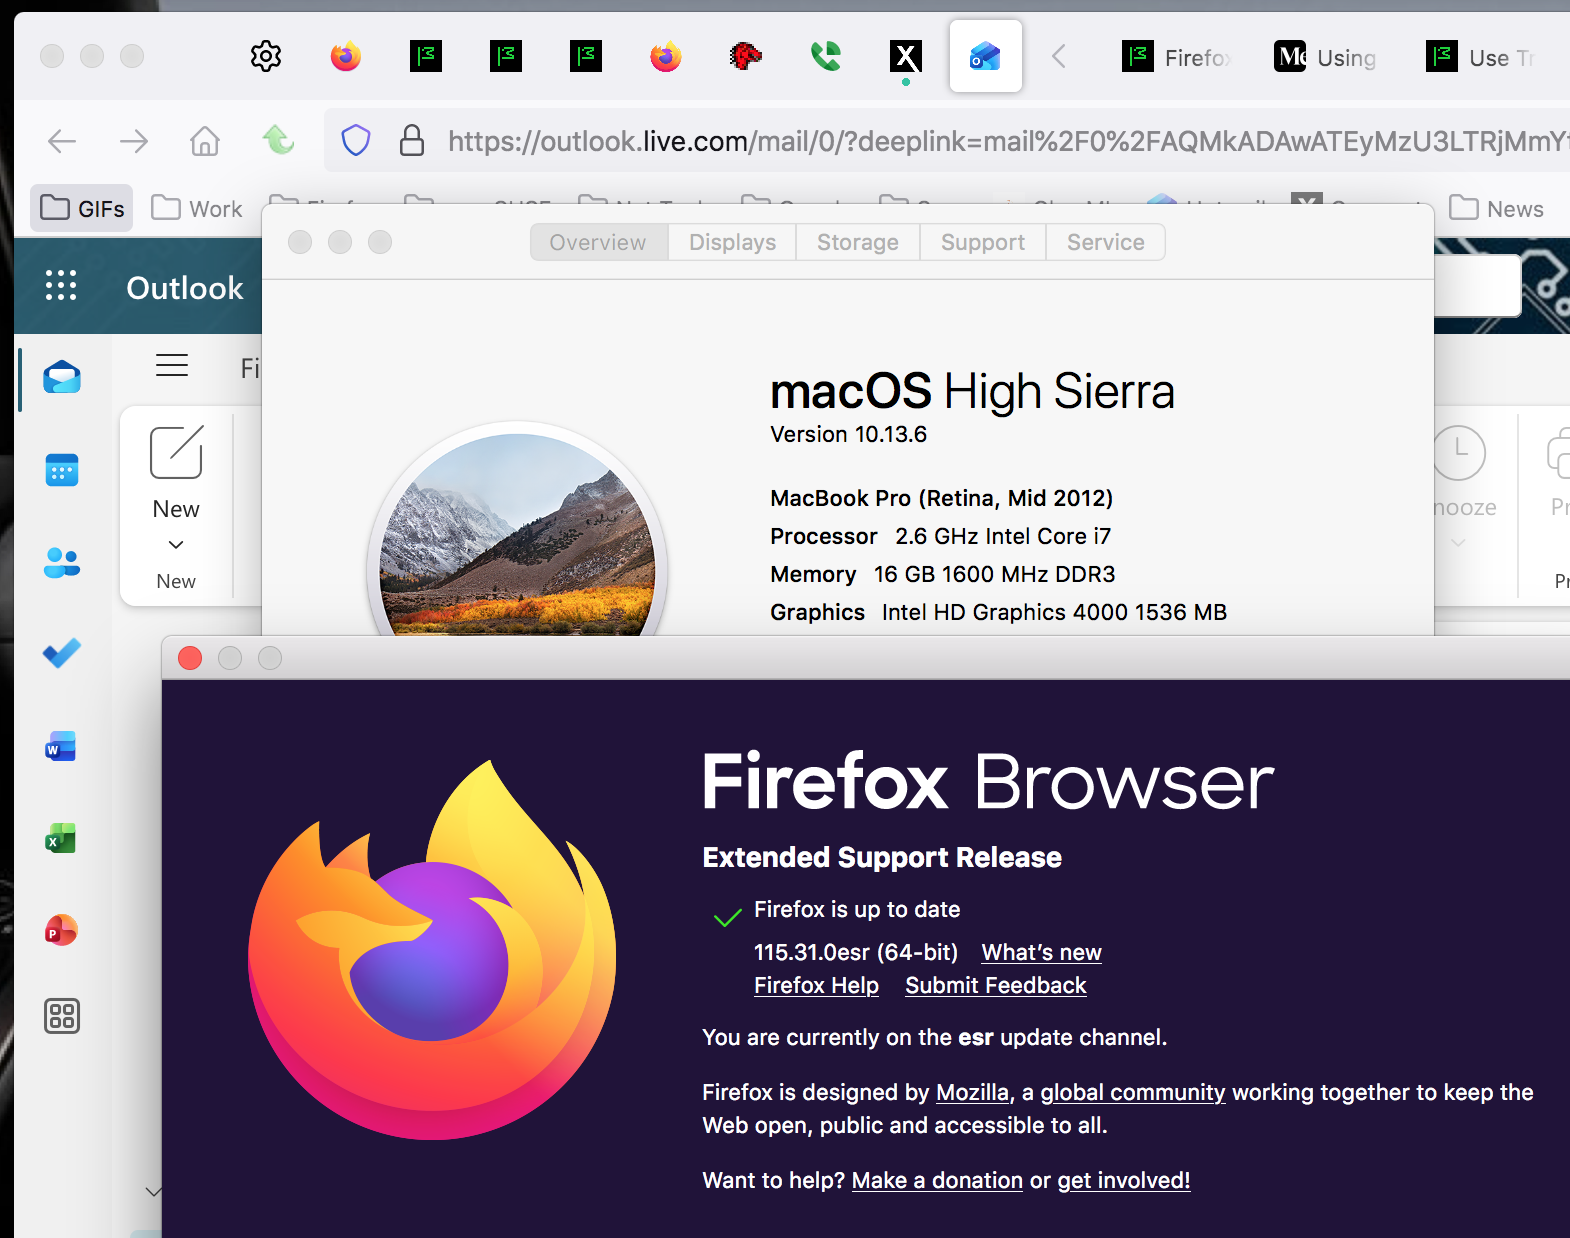Click the 'Processor 2.6 GHz Intel Core i7' line

point(941,536)
